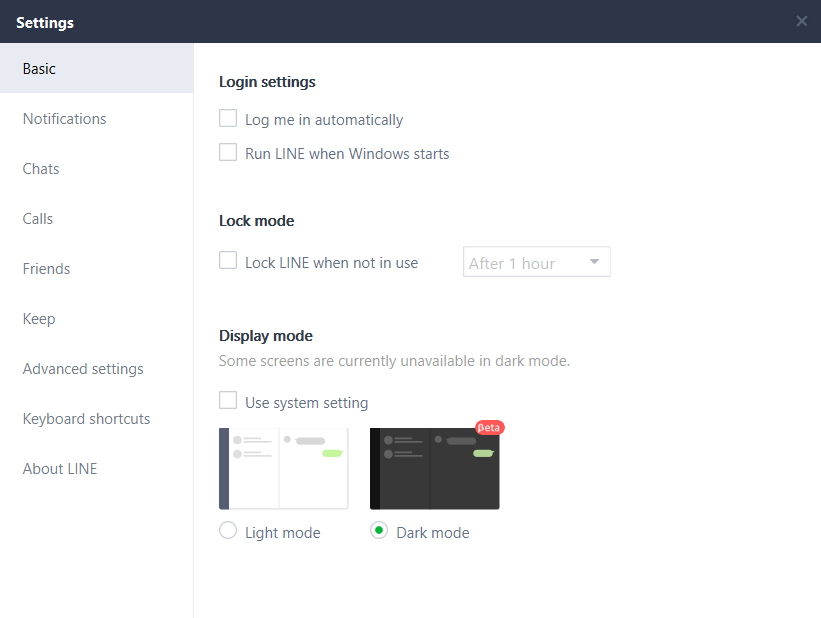
Task: Choose the Light mode radio button
Action: coord(228,531)
